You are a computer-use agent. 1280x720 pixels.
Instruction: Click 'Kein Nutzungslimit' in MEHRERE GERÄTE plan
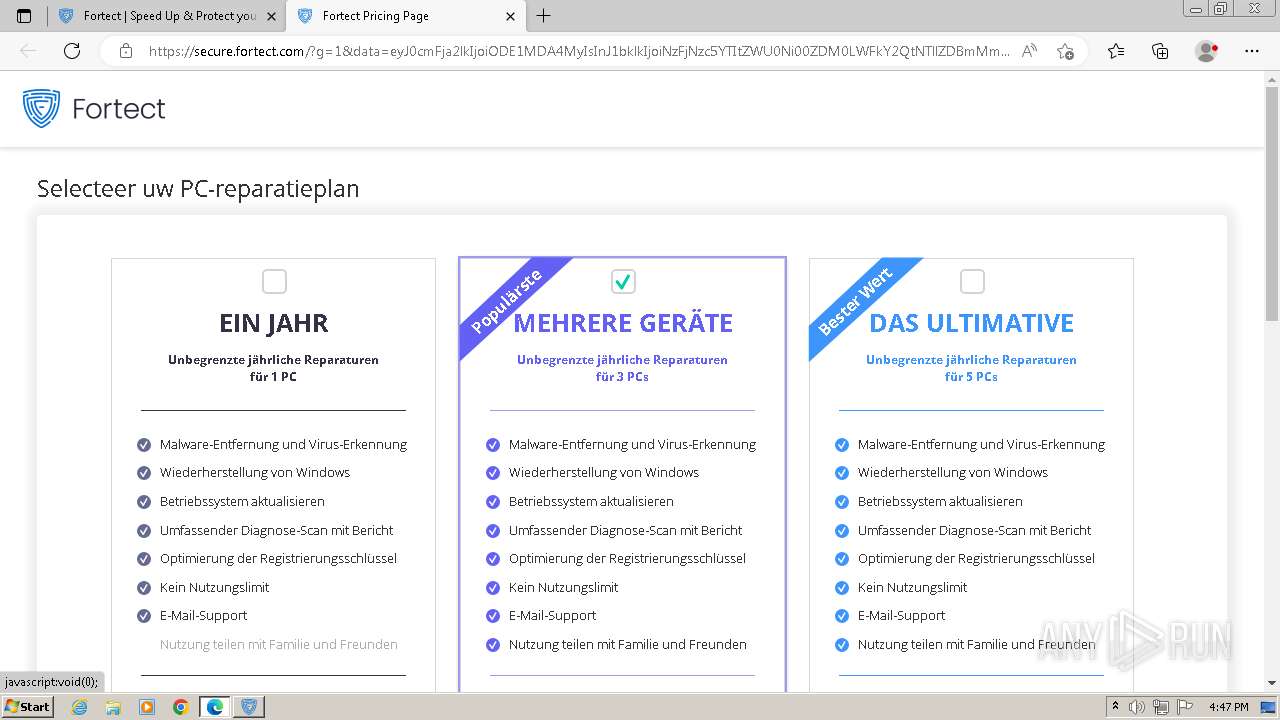click(563, 587)
